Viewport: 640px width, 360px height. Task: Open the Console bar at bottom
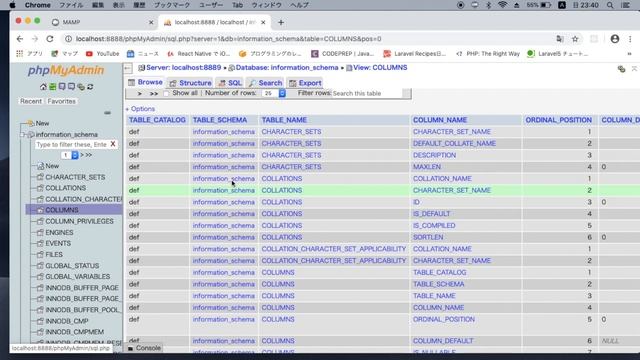[x=144, y=348]
